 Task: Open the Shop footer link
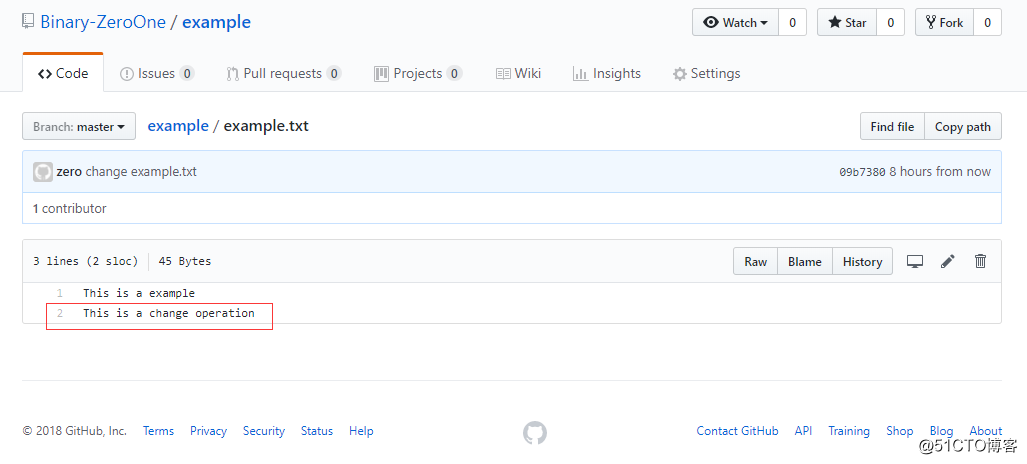pos(899,431)
